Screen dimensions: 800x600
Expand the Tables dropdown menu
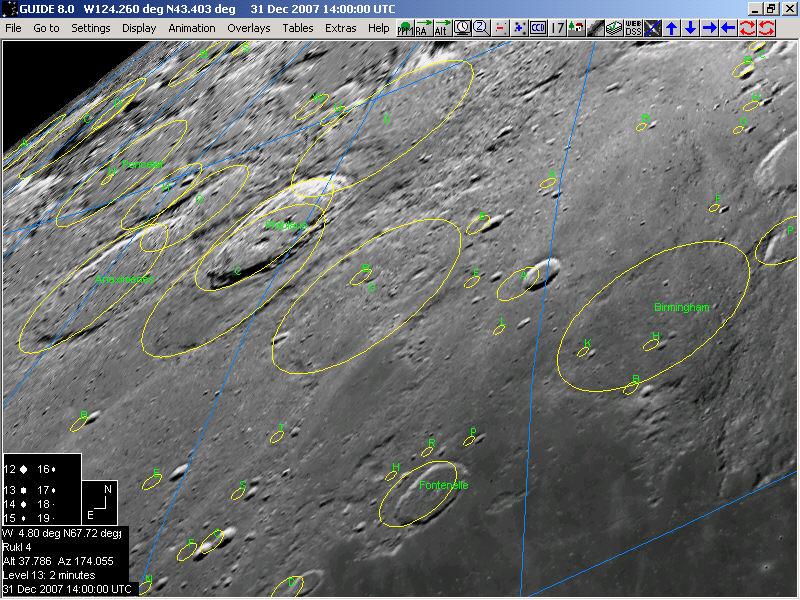tap(297, 28)
